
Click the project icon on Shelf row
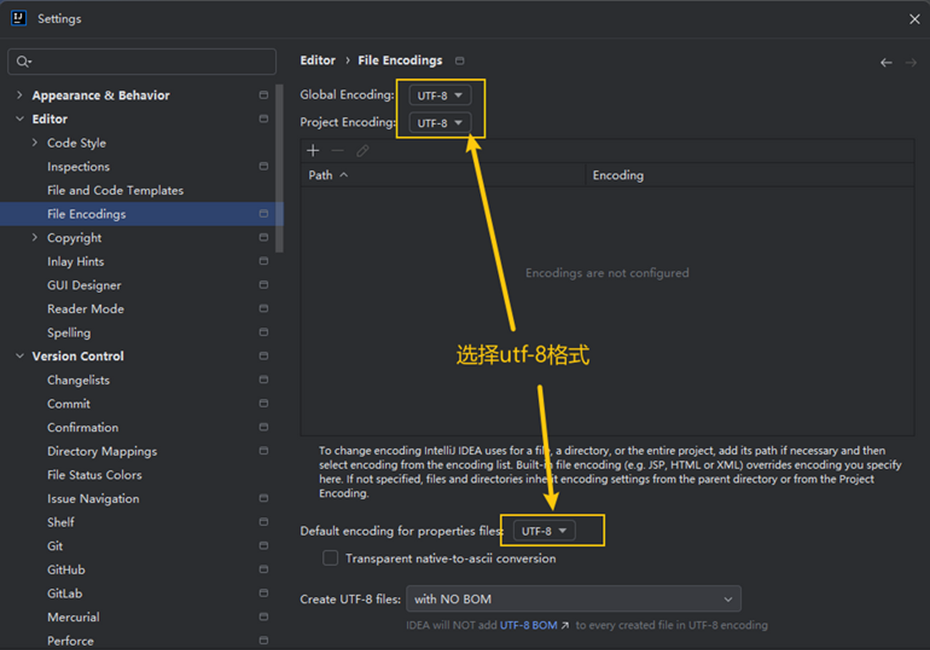click(263, 522)
